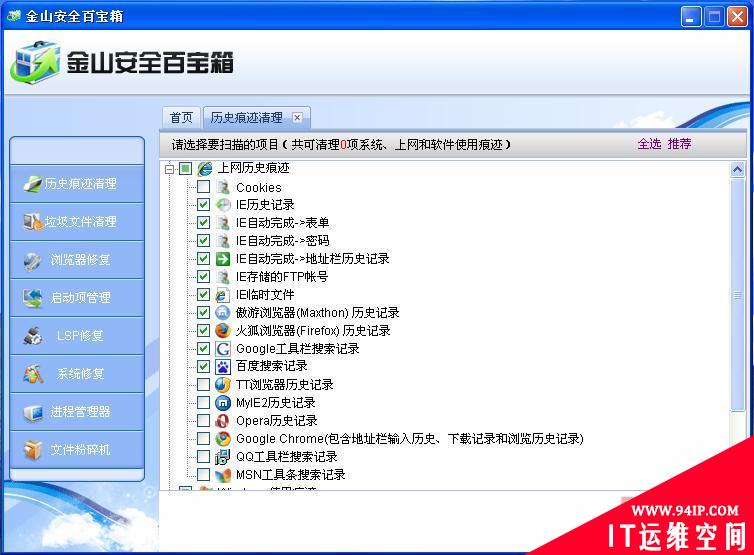The height and width of the screenshot is (555, 754).
Task: Click the green arrow icon for 地址栏历史记录
Action: point(223,259)
